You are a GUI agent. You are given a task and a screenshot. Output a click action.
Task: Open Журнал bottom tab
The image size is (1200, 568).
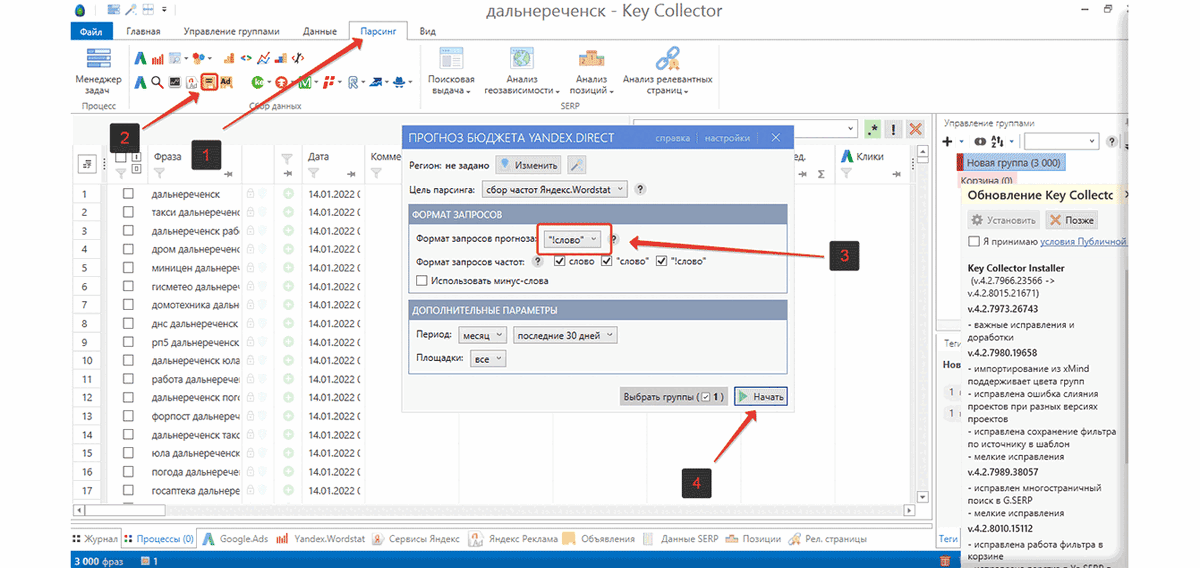click(x=96, y=538)
